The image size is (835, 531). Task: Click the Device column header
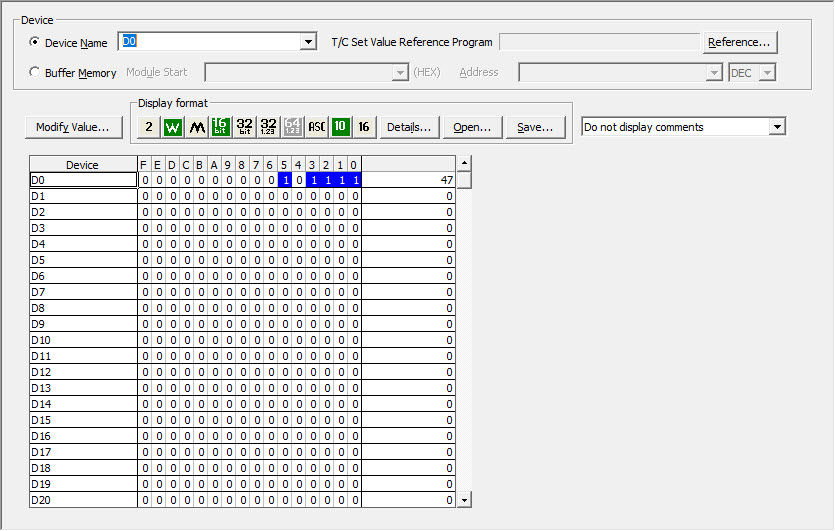click(x=84, y=165)
